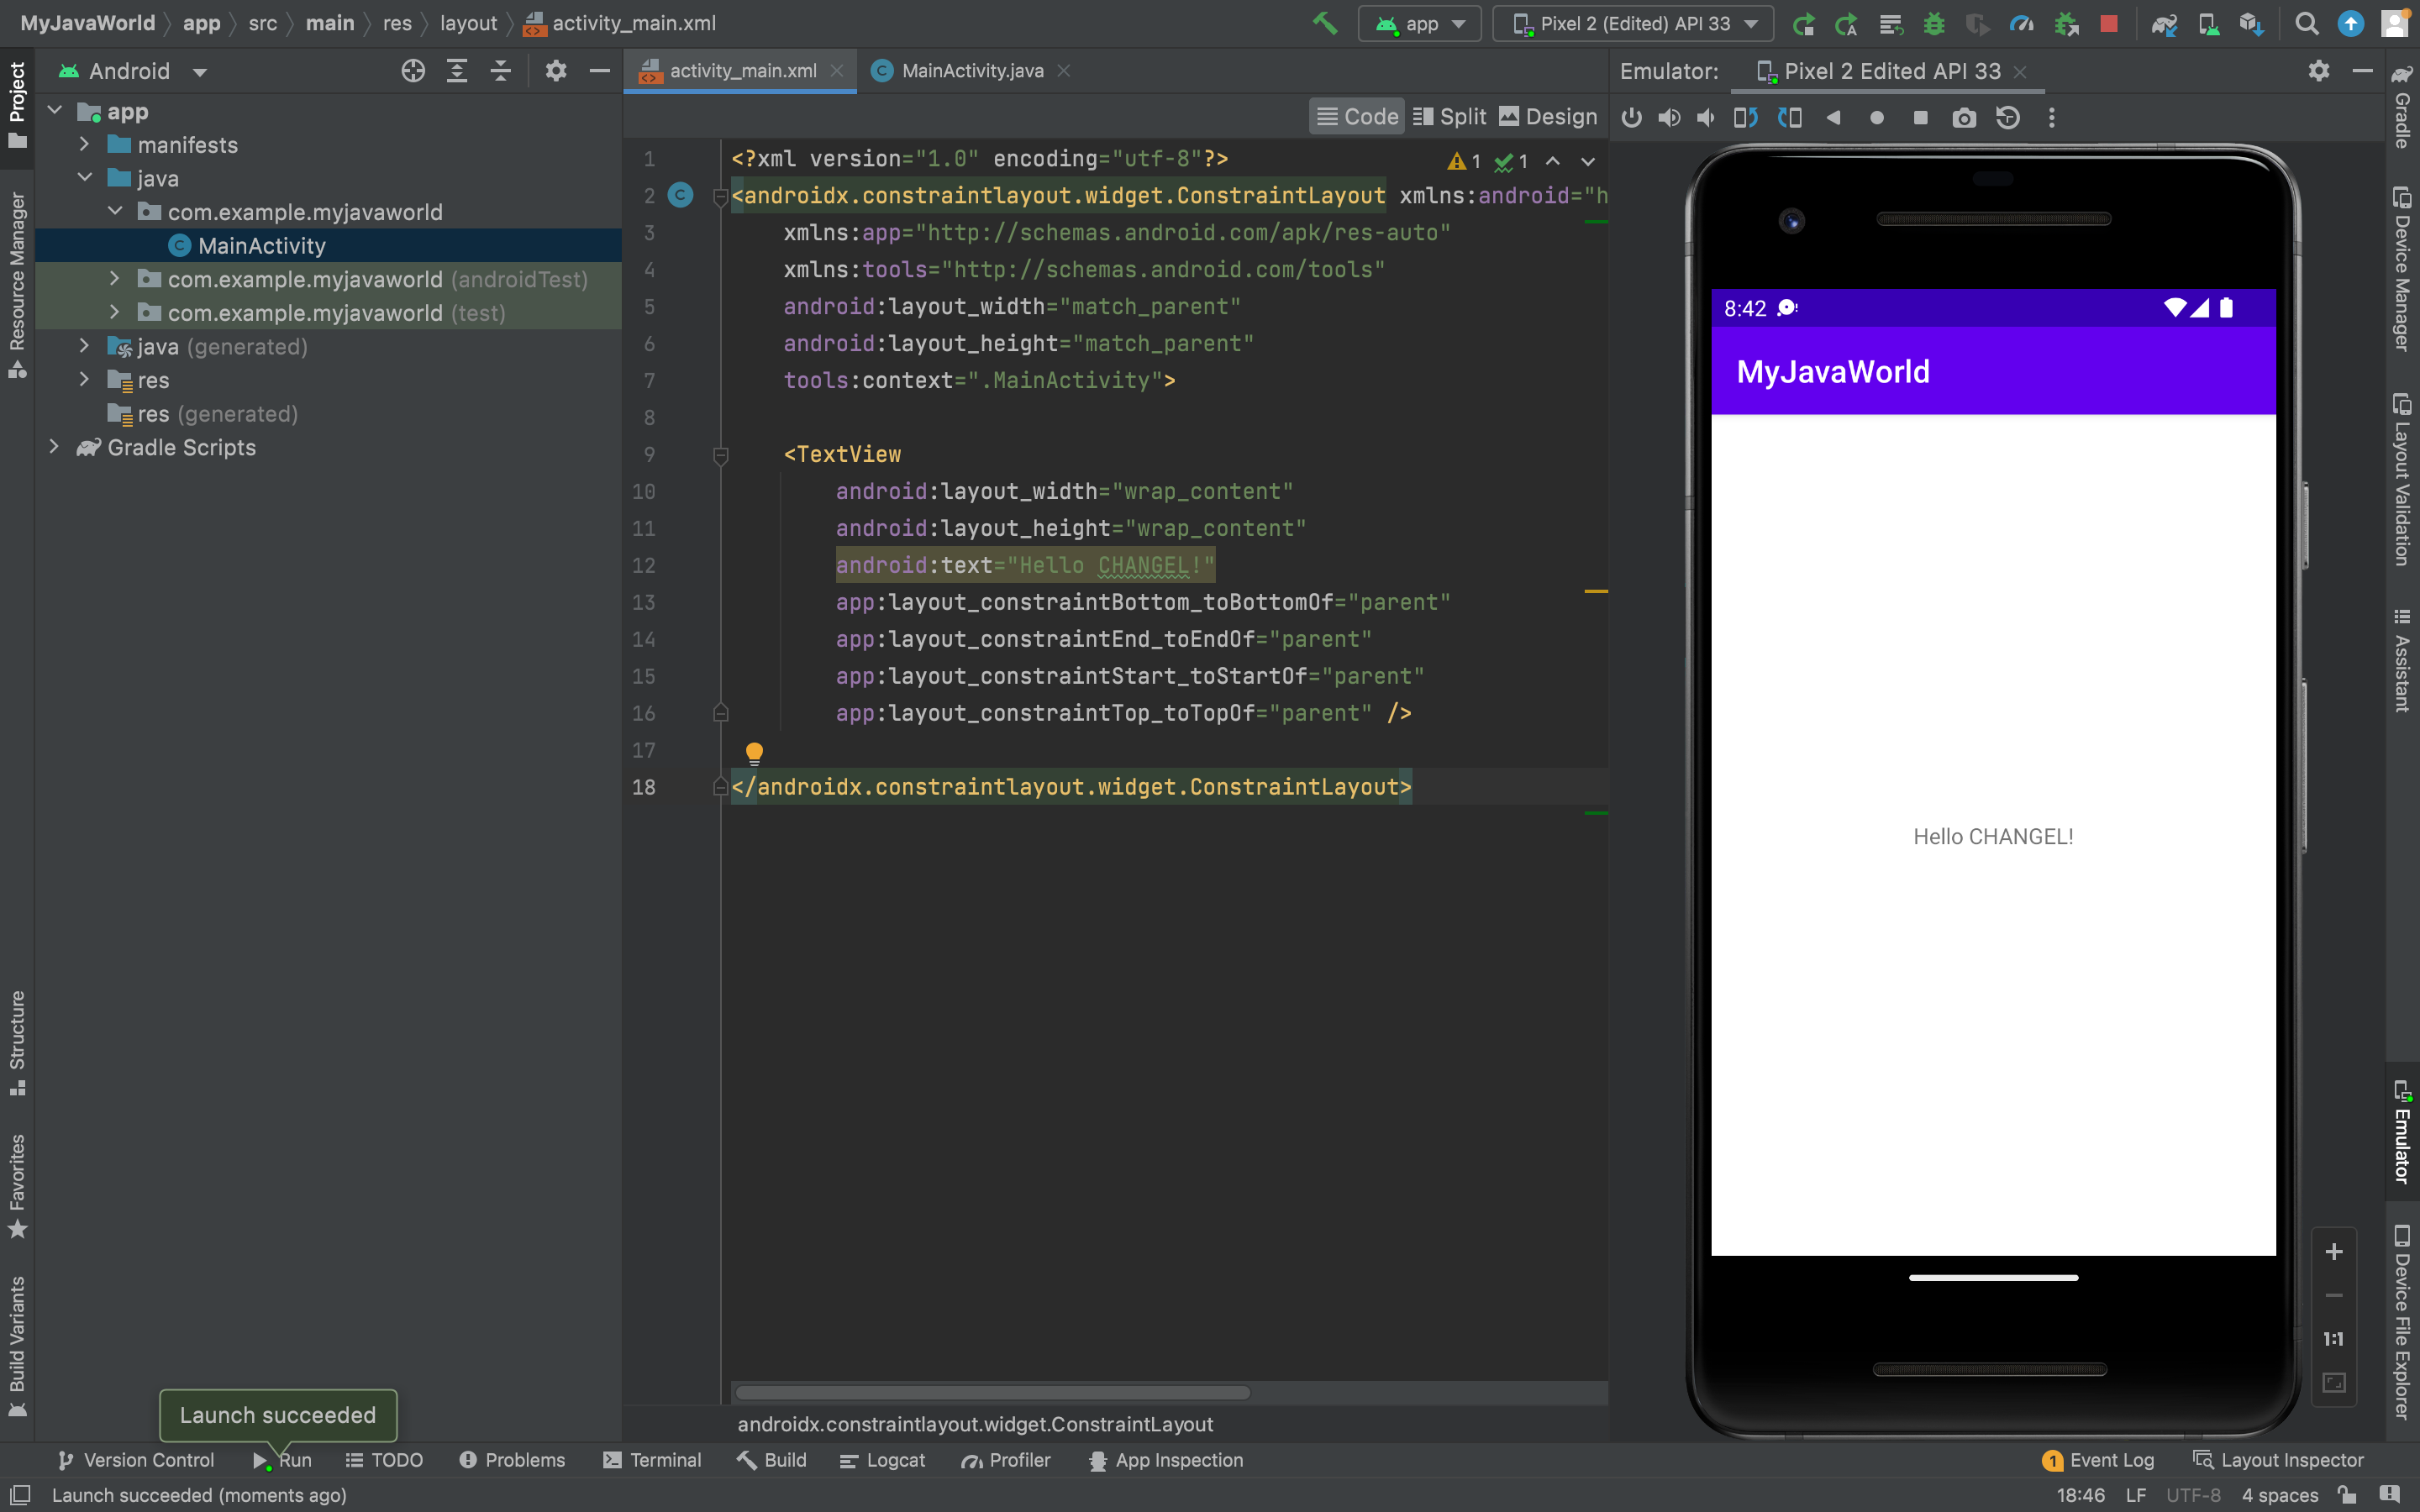Image resolution: width=2420 pixels, height=1512 pixels.
Task: Expand the manifests folder
Action: tap(85, 145)
